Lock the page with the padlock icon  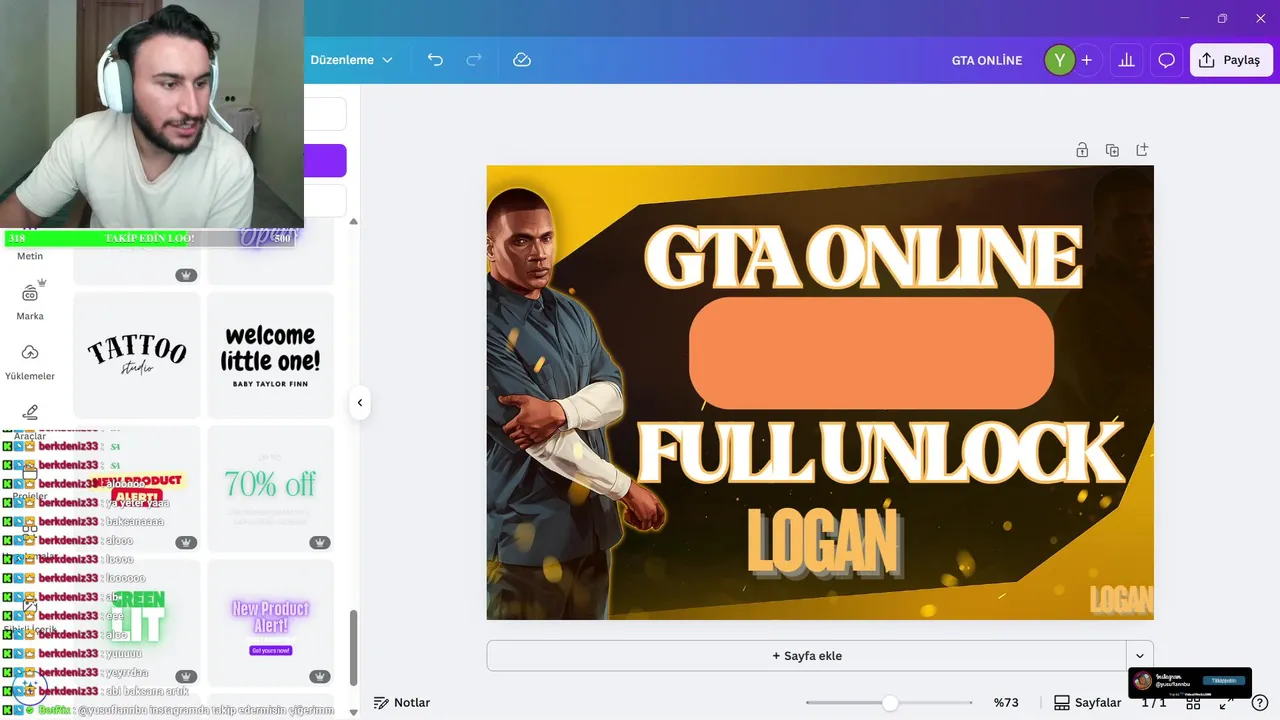pos(1082,150)
